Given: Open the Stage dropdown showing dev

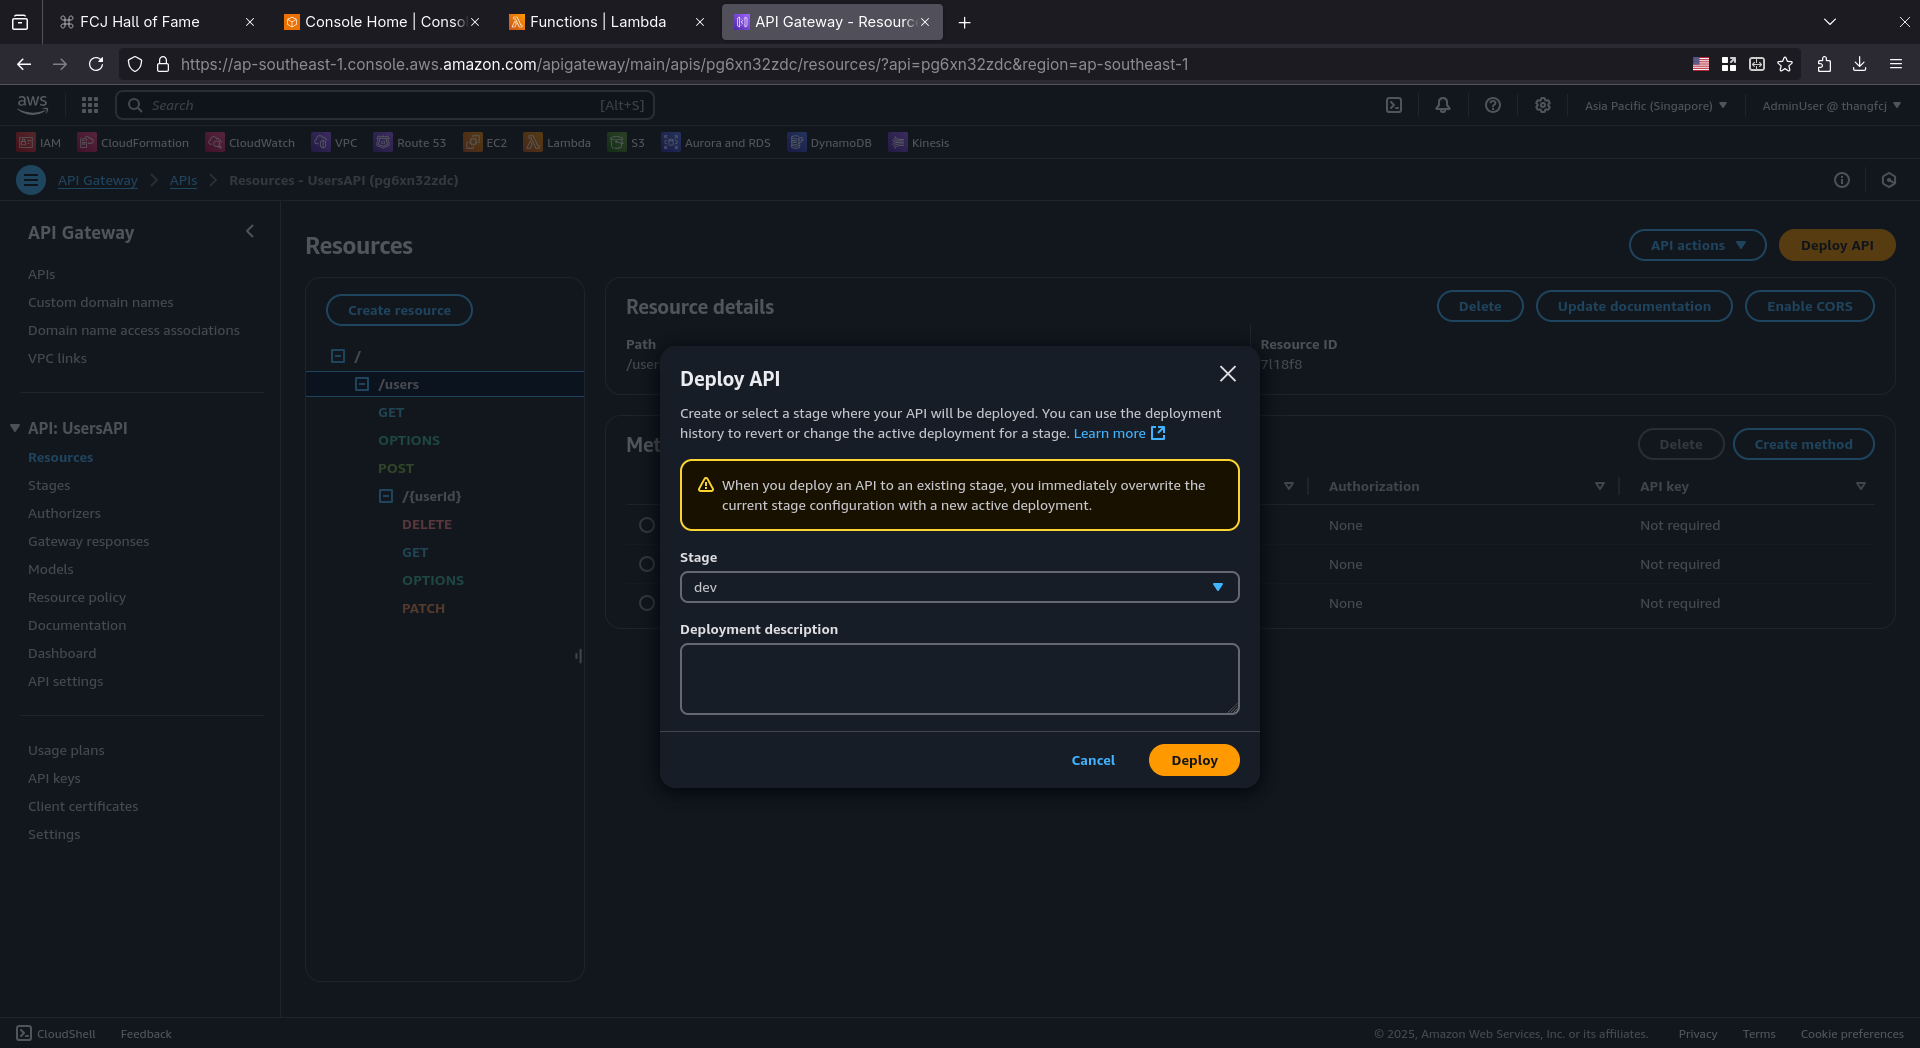Looking at the screenshot, I should (959, 587).
